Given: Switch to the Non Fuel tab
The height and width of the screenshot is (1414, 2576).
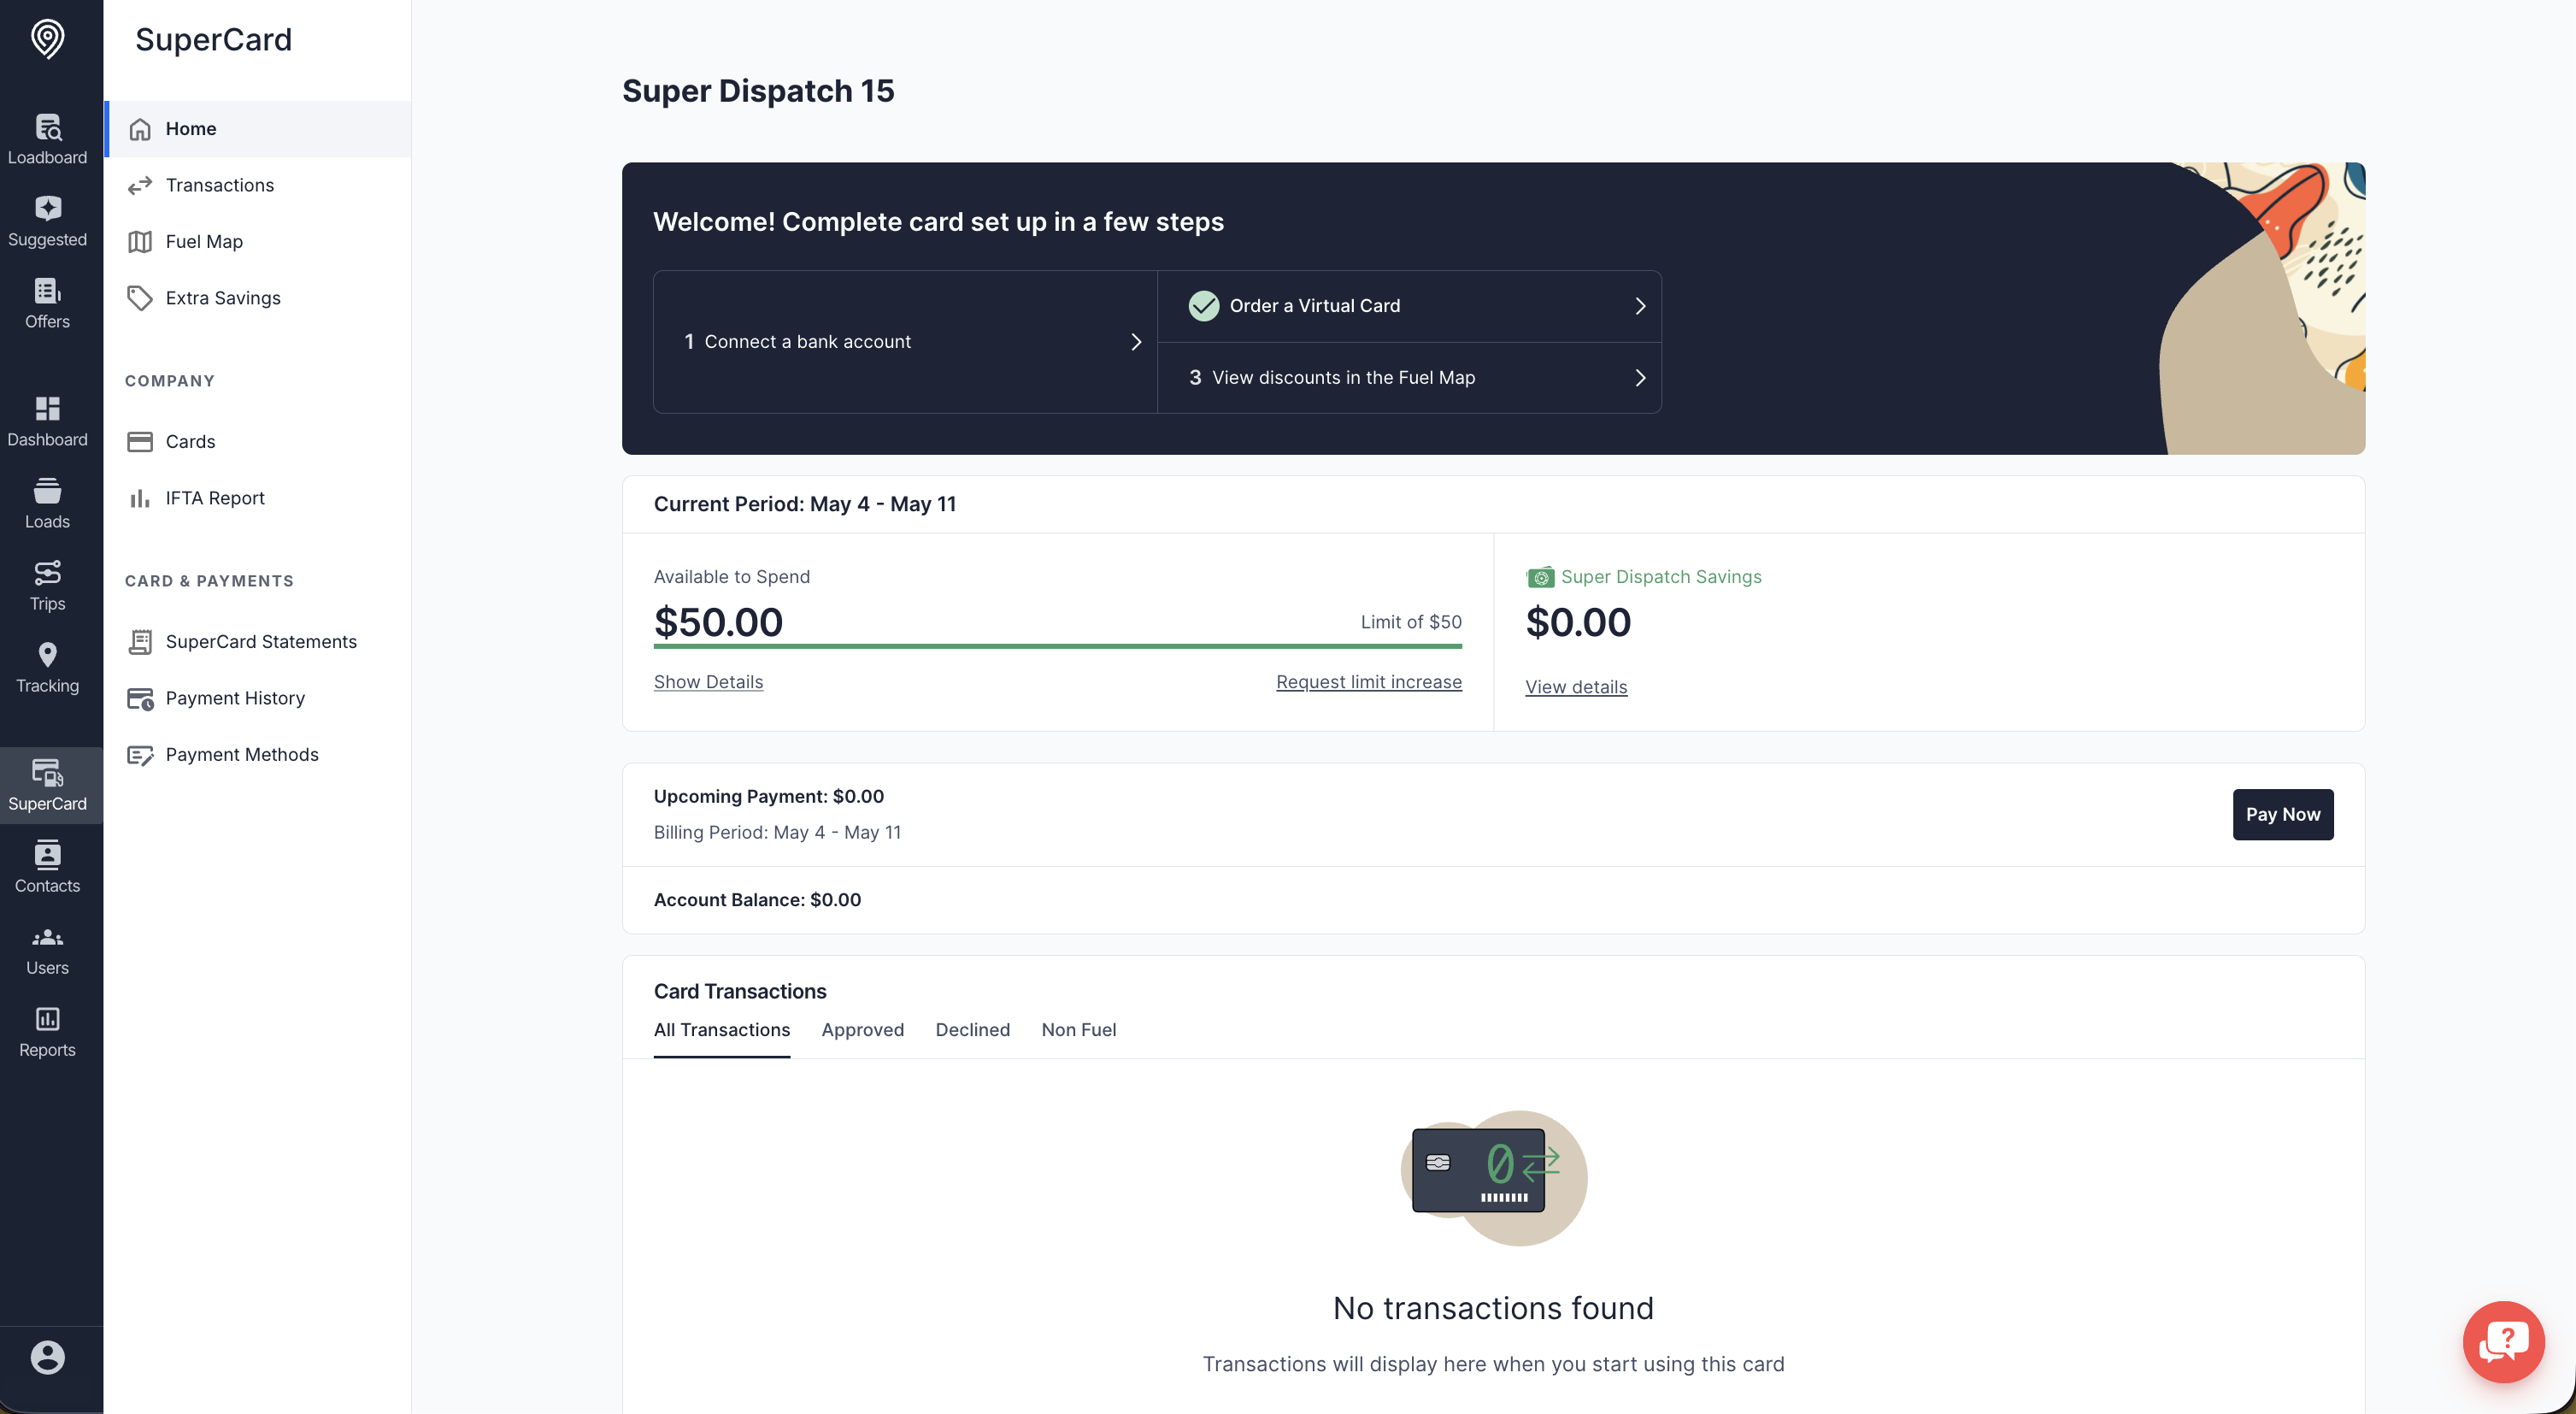Looking at the screenshot, I should [x=1079, y=1030].
